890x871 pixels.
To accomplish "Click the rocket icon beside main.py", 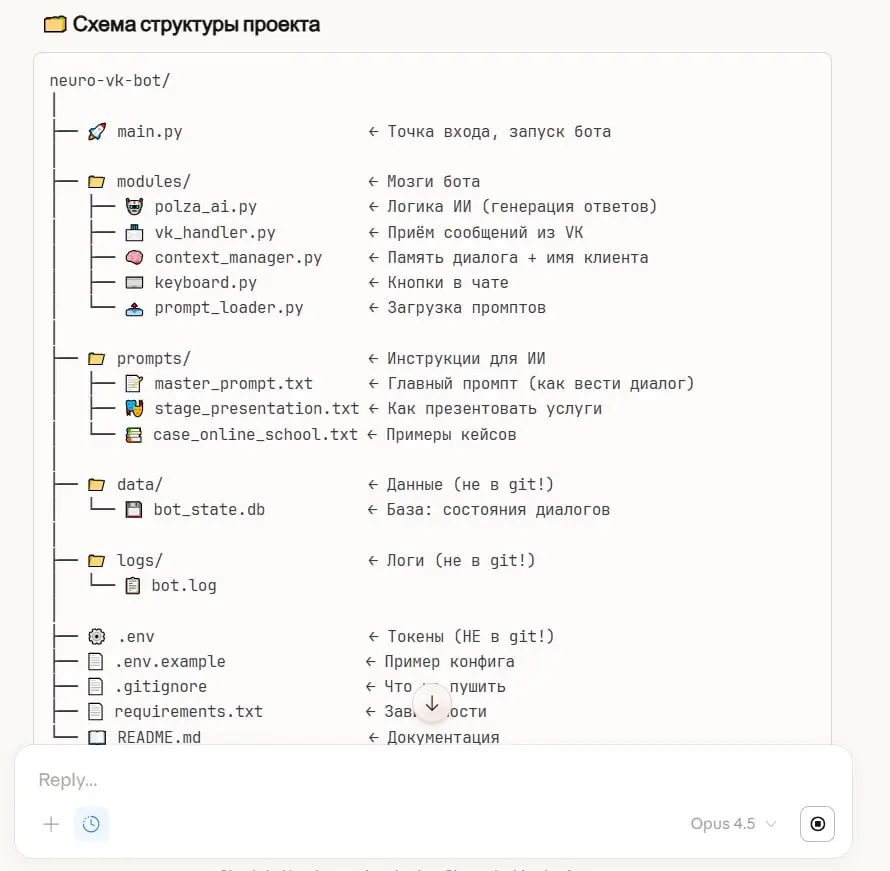I will tap(97, 132).
